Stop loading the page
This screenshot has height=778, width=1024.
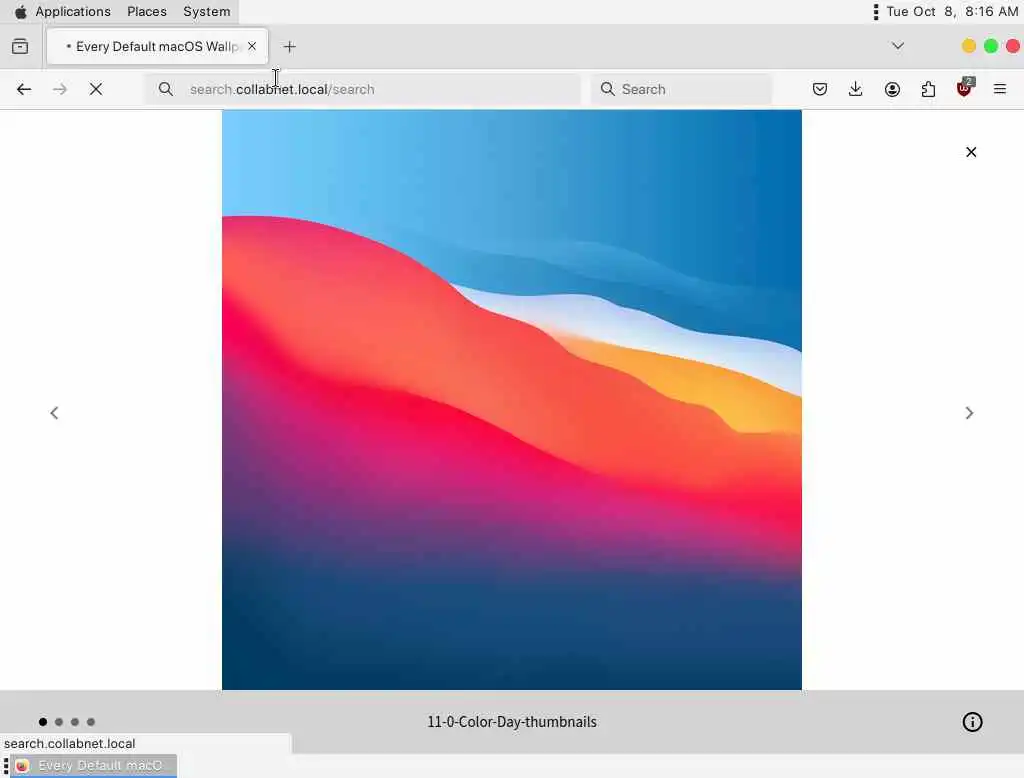(x=96, y=89)
